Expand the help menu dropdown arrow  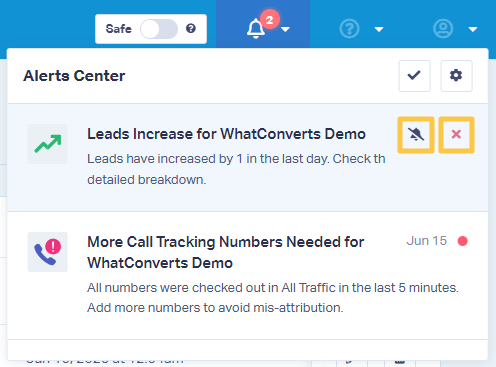coord(379,30)
